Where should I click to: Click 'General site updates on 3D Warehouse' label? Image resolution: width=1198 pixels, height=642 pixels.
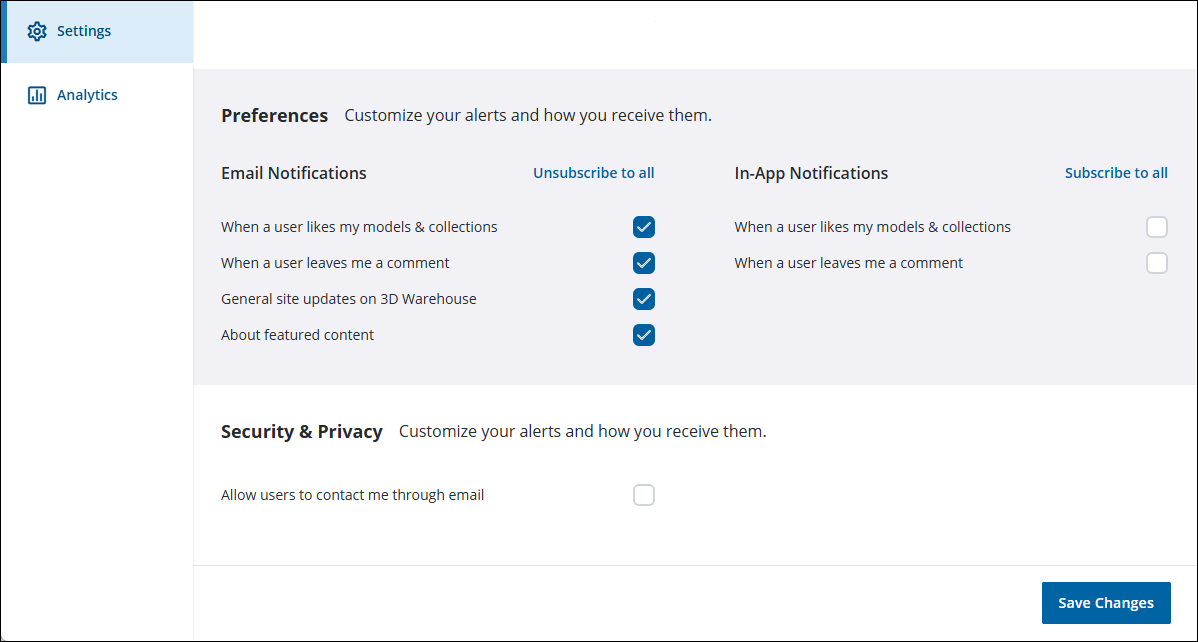[349, 299]
